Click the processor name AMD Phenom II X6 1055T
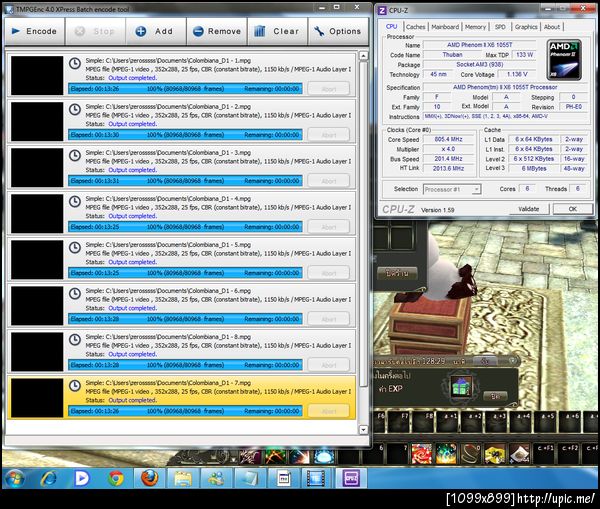This screenshot has width=600, height=509. pyautogui.click(x=479, y=45)
